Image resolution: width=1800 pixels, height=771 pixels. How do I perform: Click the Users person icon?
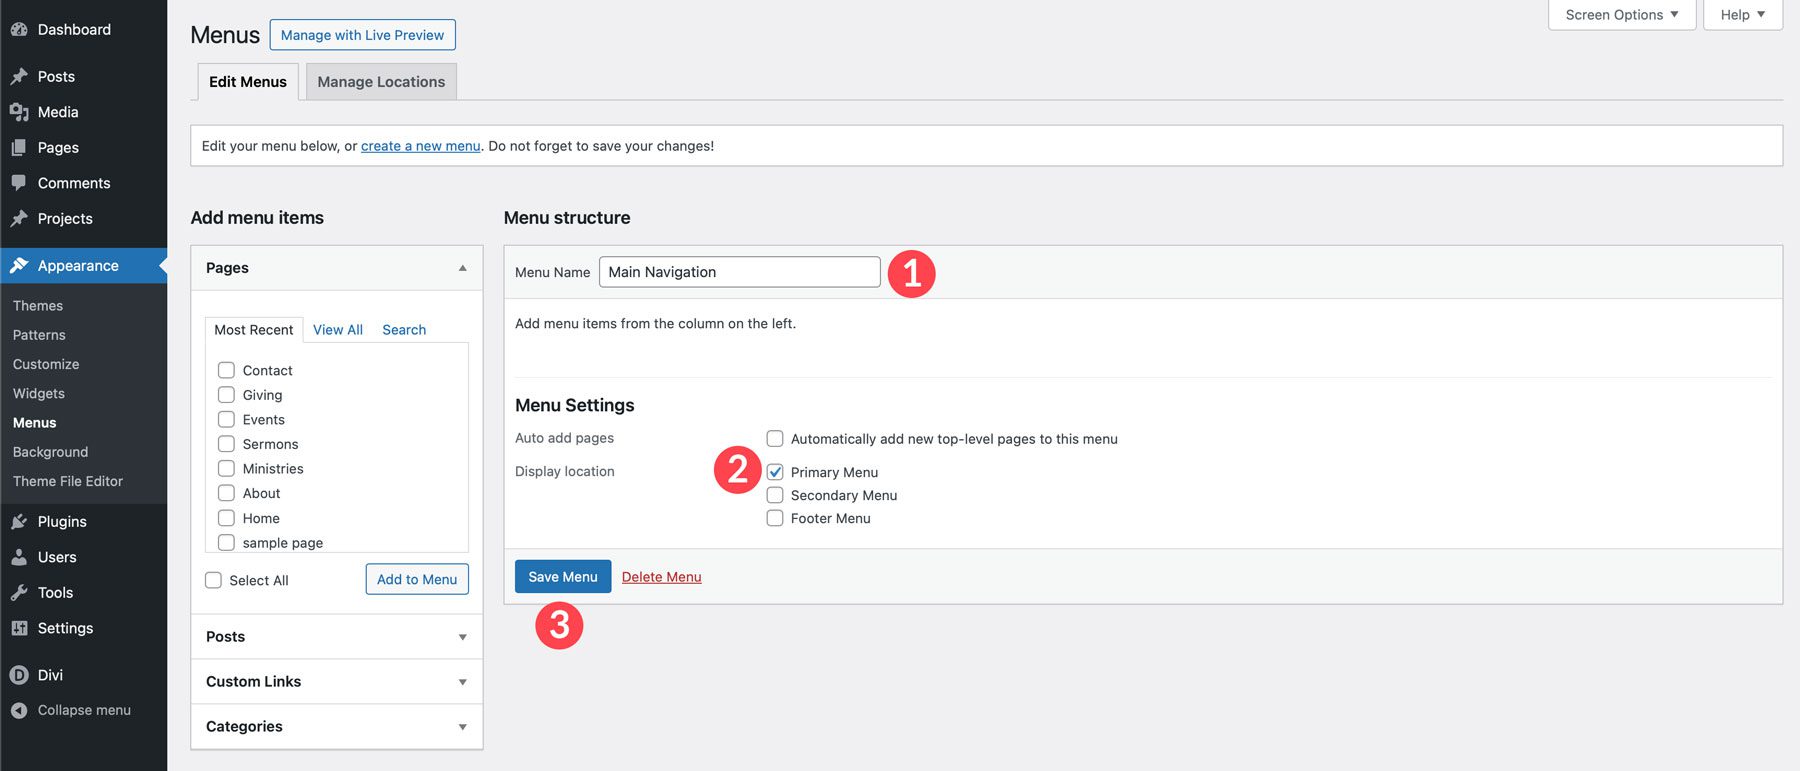[x=19, y=557]
